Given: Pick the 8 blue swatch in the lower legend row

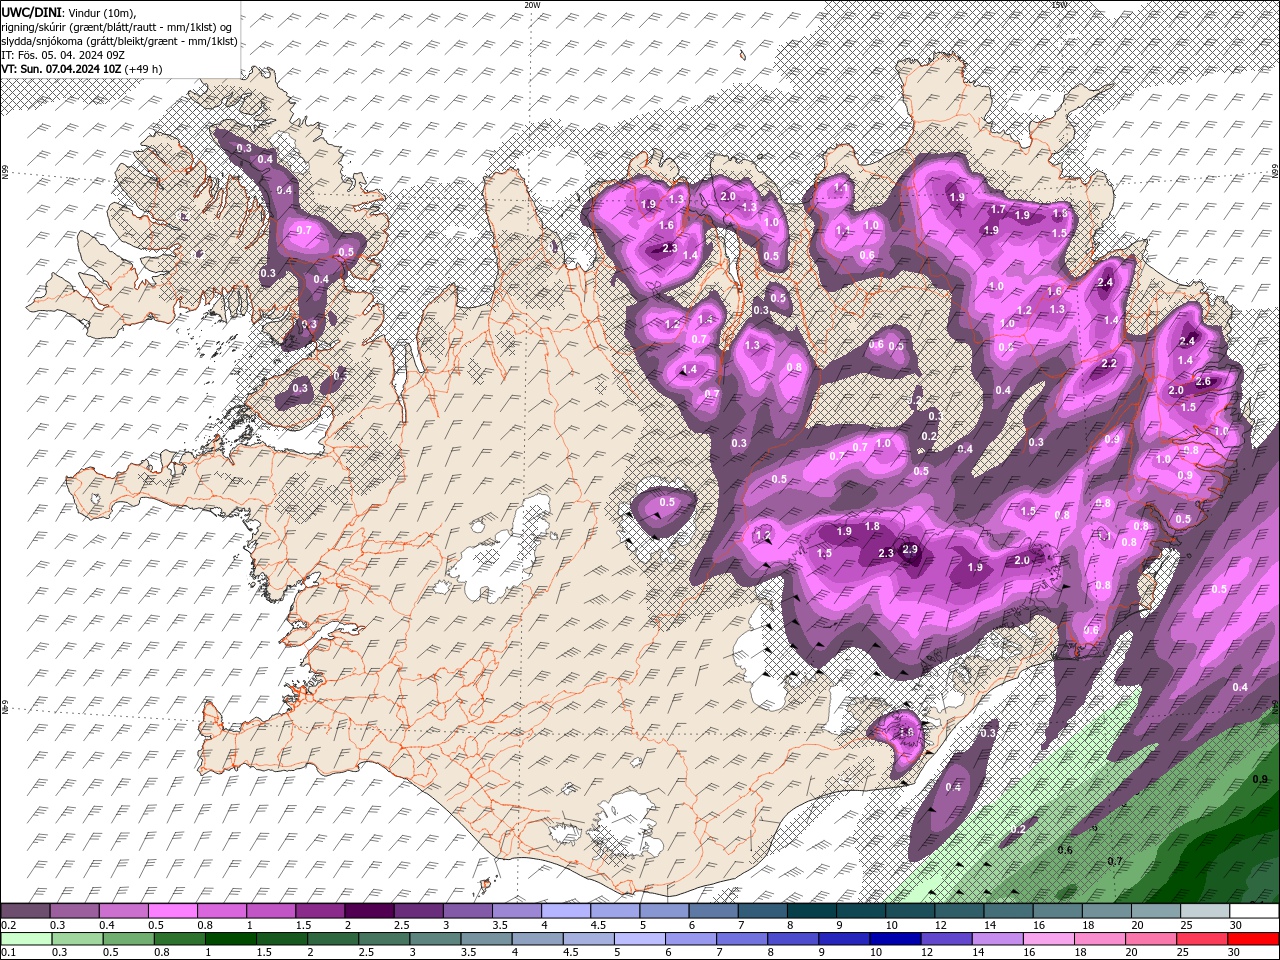Looking at the screenshot, I should [795, 939].
